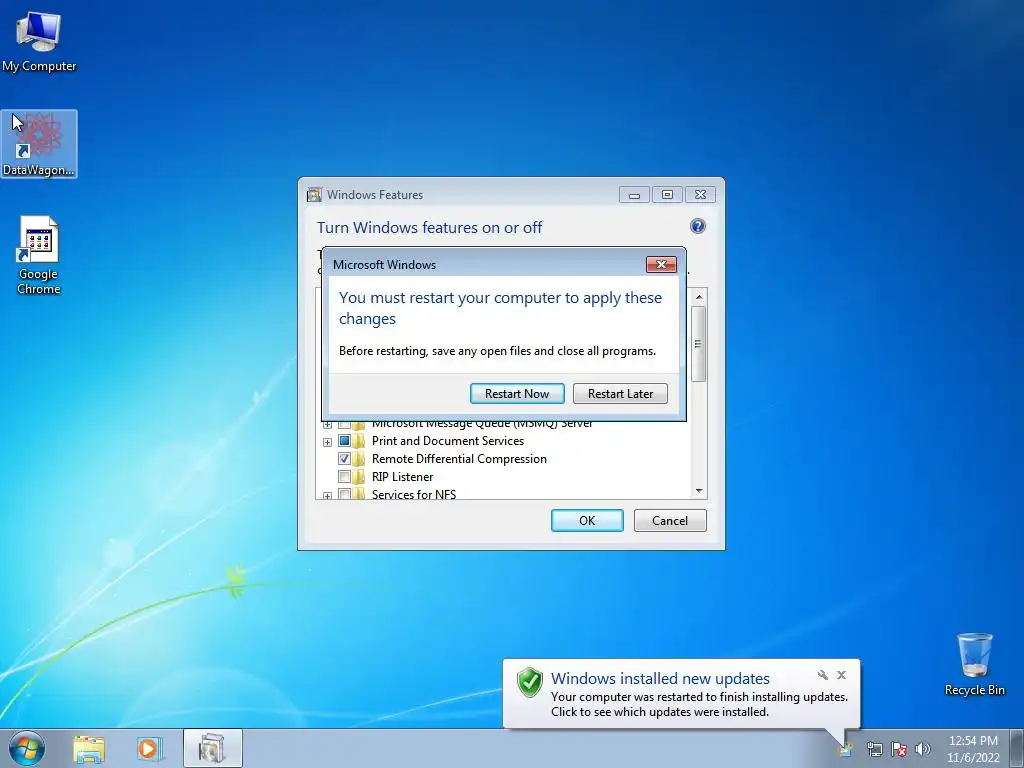Click the Show desktop strip
This screenshot has width=1024, height=768.
click(x=1017, y=748)
